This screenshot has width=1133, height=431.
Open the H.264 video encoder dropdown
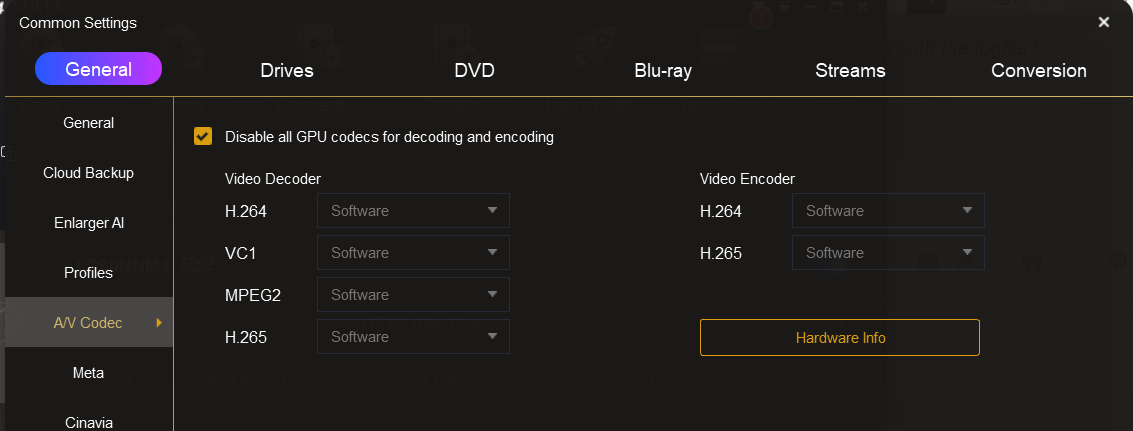888,210
